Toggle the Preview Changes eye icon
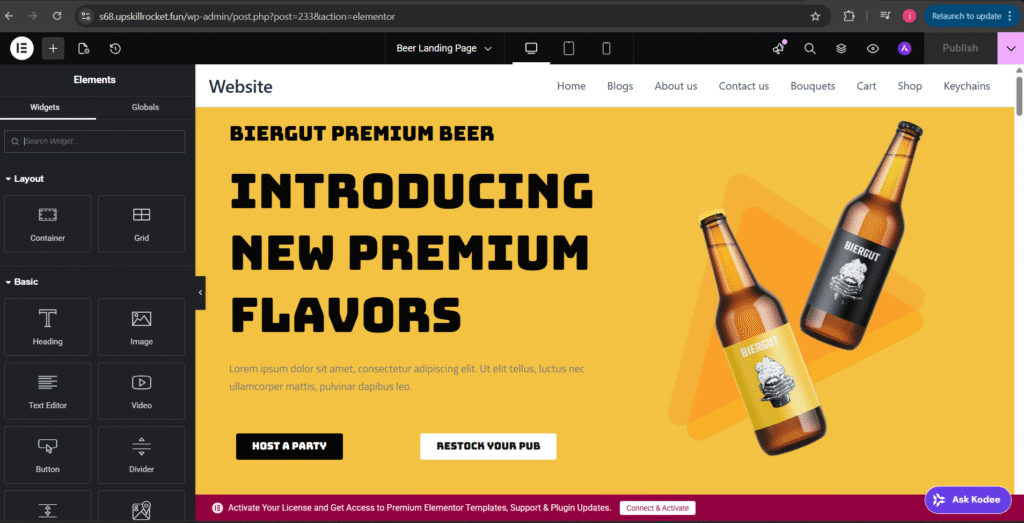The width and height of the screenshot is (1024, 523). coord(872,48)
